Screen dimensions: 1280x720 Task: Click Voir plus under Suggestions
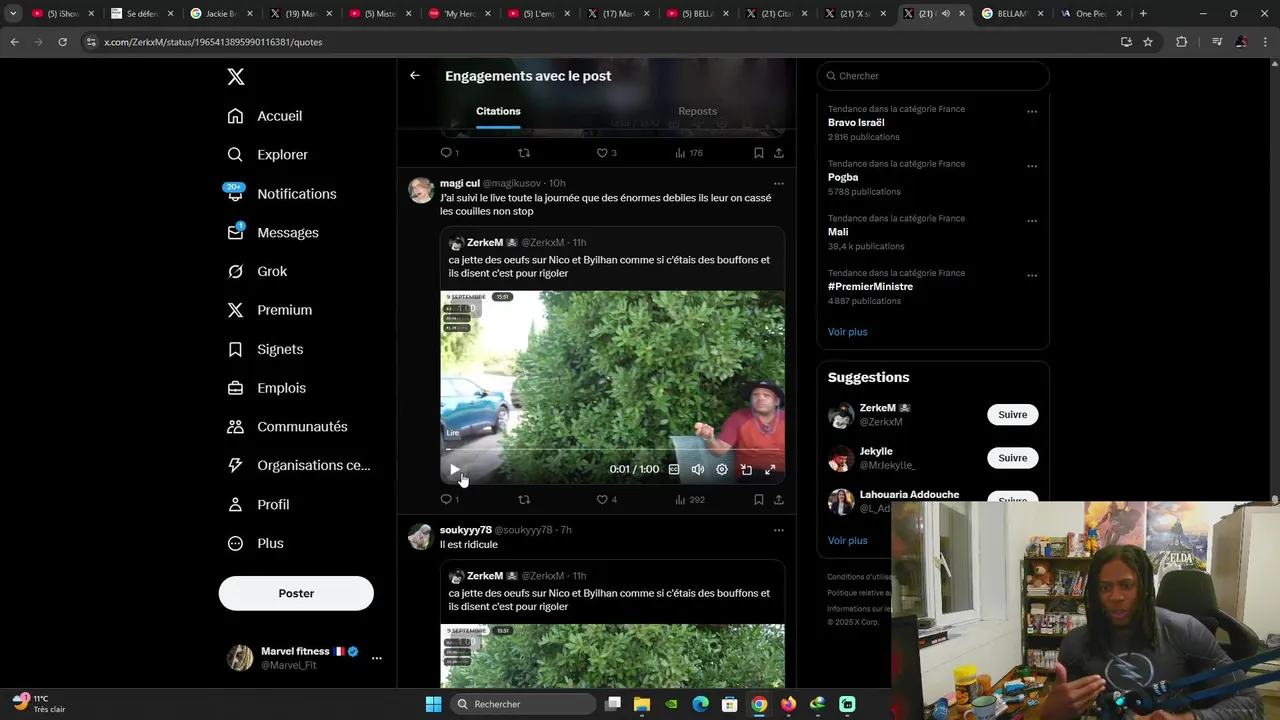tap(848, 540)
